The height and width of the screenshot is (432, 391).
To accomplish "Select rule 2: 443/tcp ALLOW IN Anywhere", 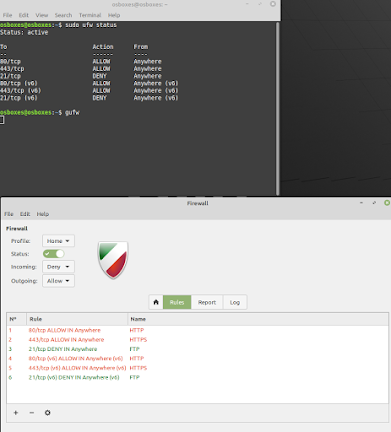I will [197, 340].
